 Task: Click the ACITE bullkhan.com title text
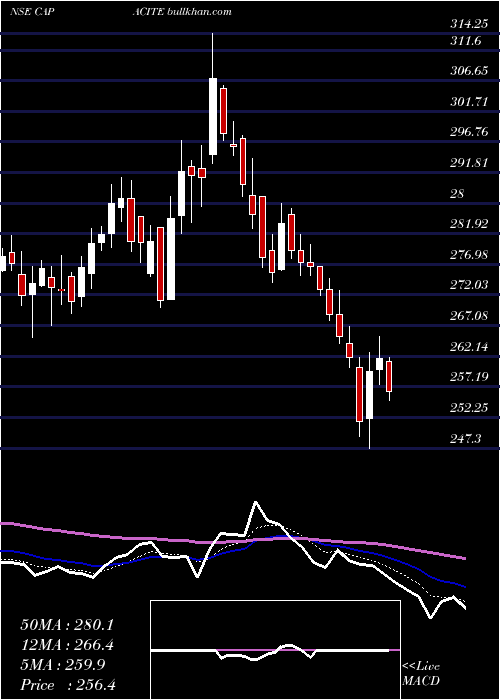pos(182,12)
